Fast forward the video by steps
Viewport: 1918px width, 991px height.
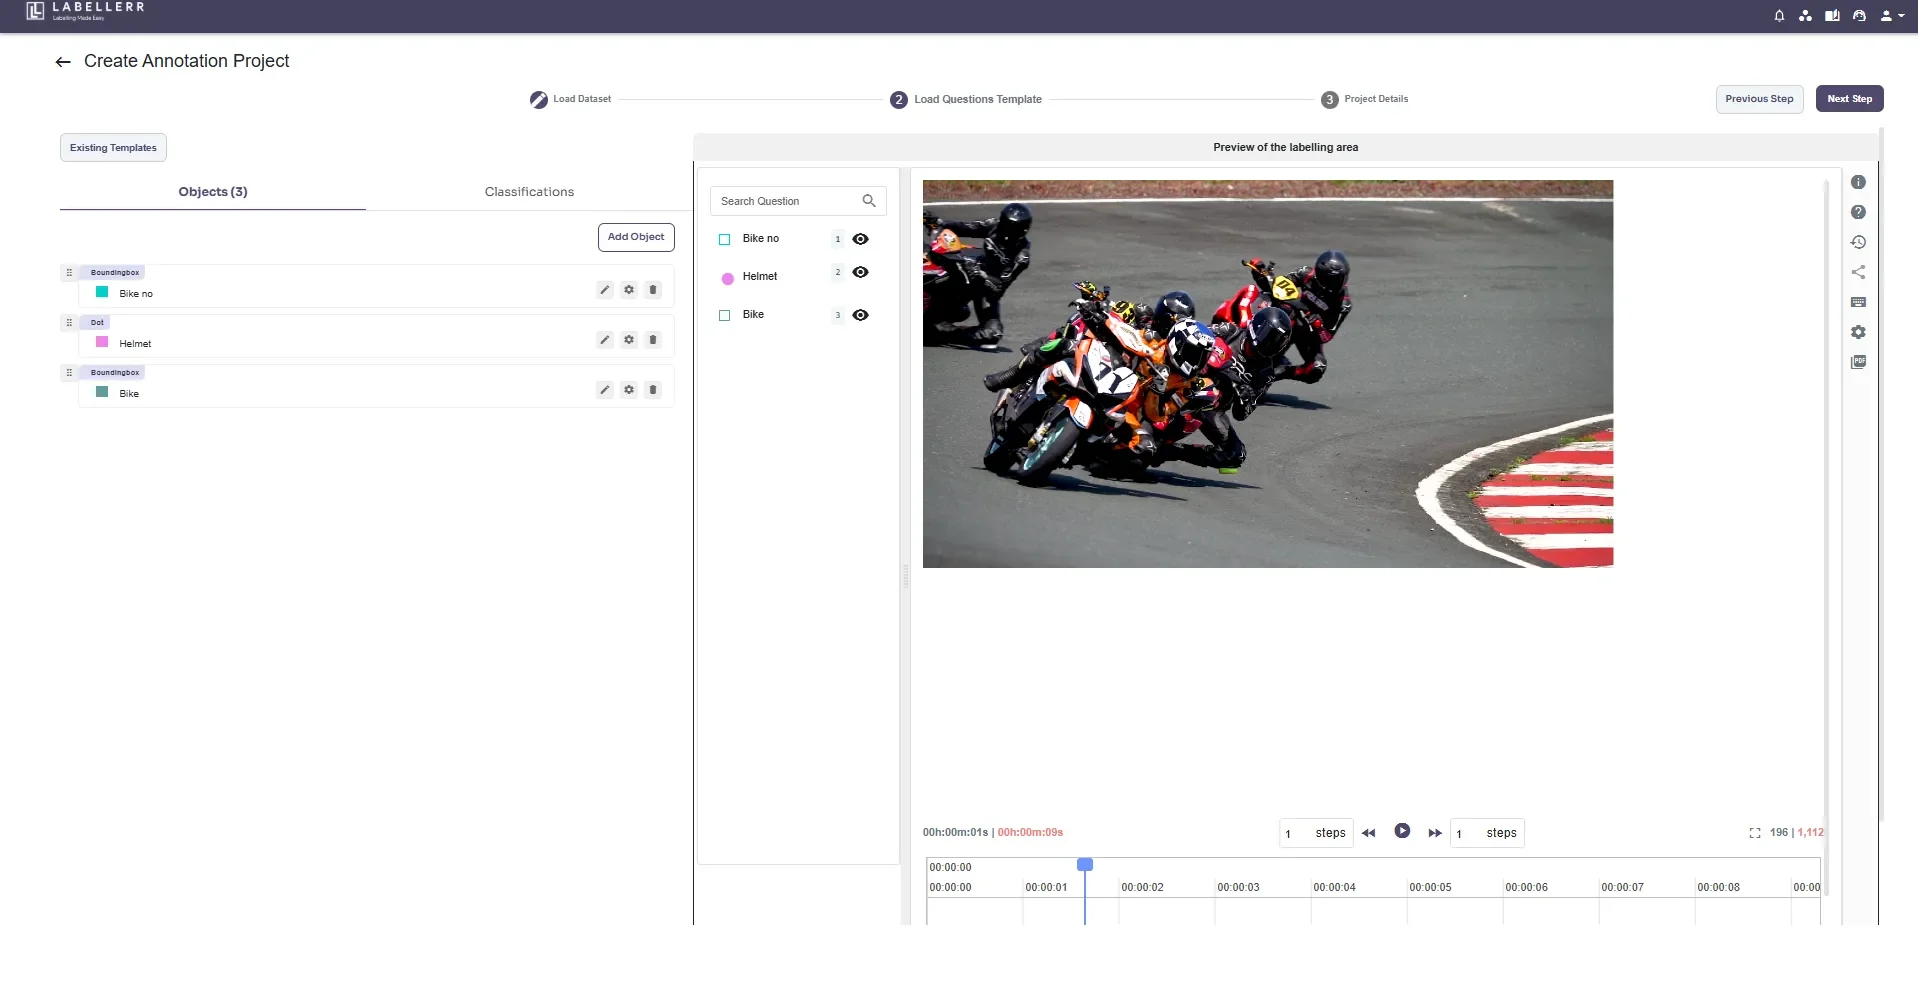click(x=1435, y=833)
